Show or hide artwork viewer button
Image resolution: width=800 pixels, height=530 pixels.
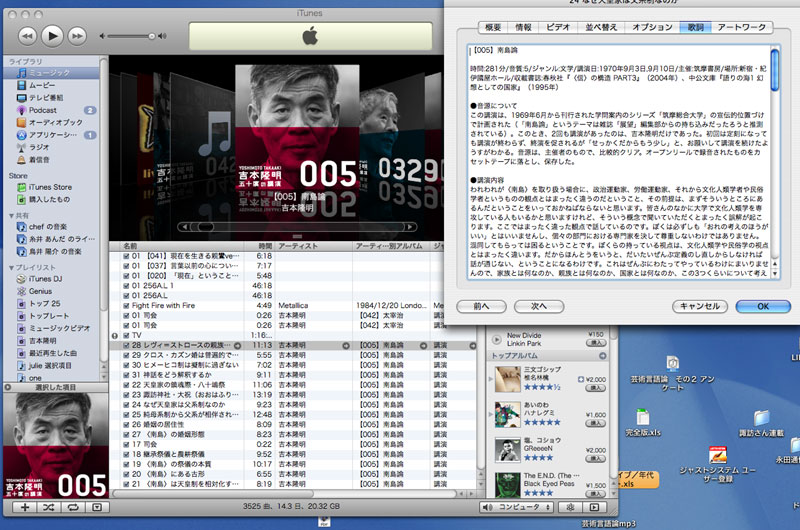[x=97, y=507]
